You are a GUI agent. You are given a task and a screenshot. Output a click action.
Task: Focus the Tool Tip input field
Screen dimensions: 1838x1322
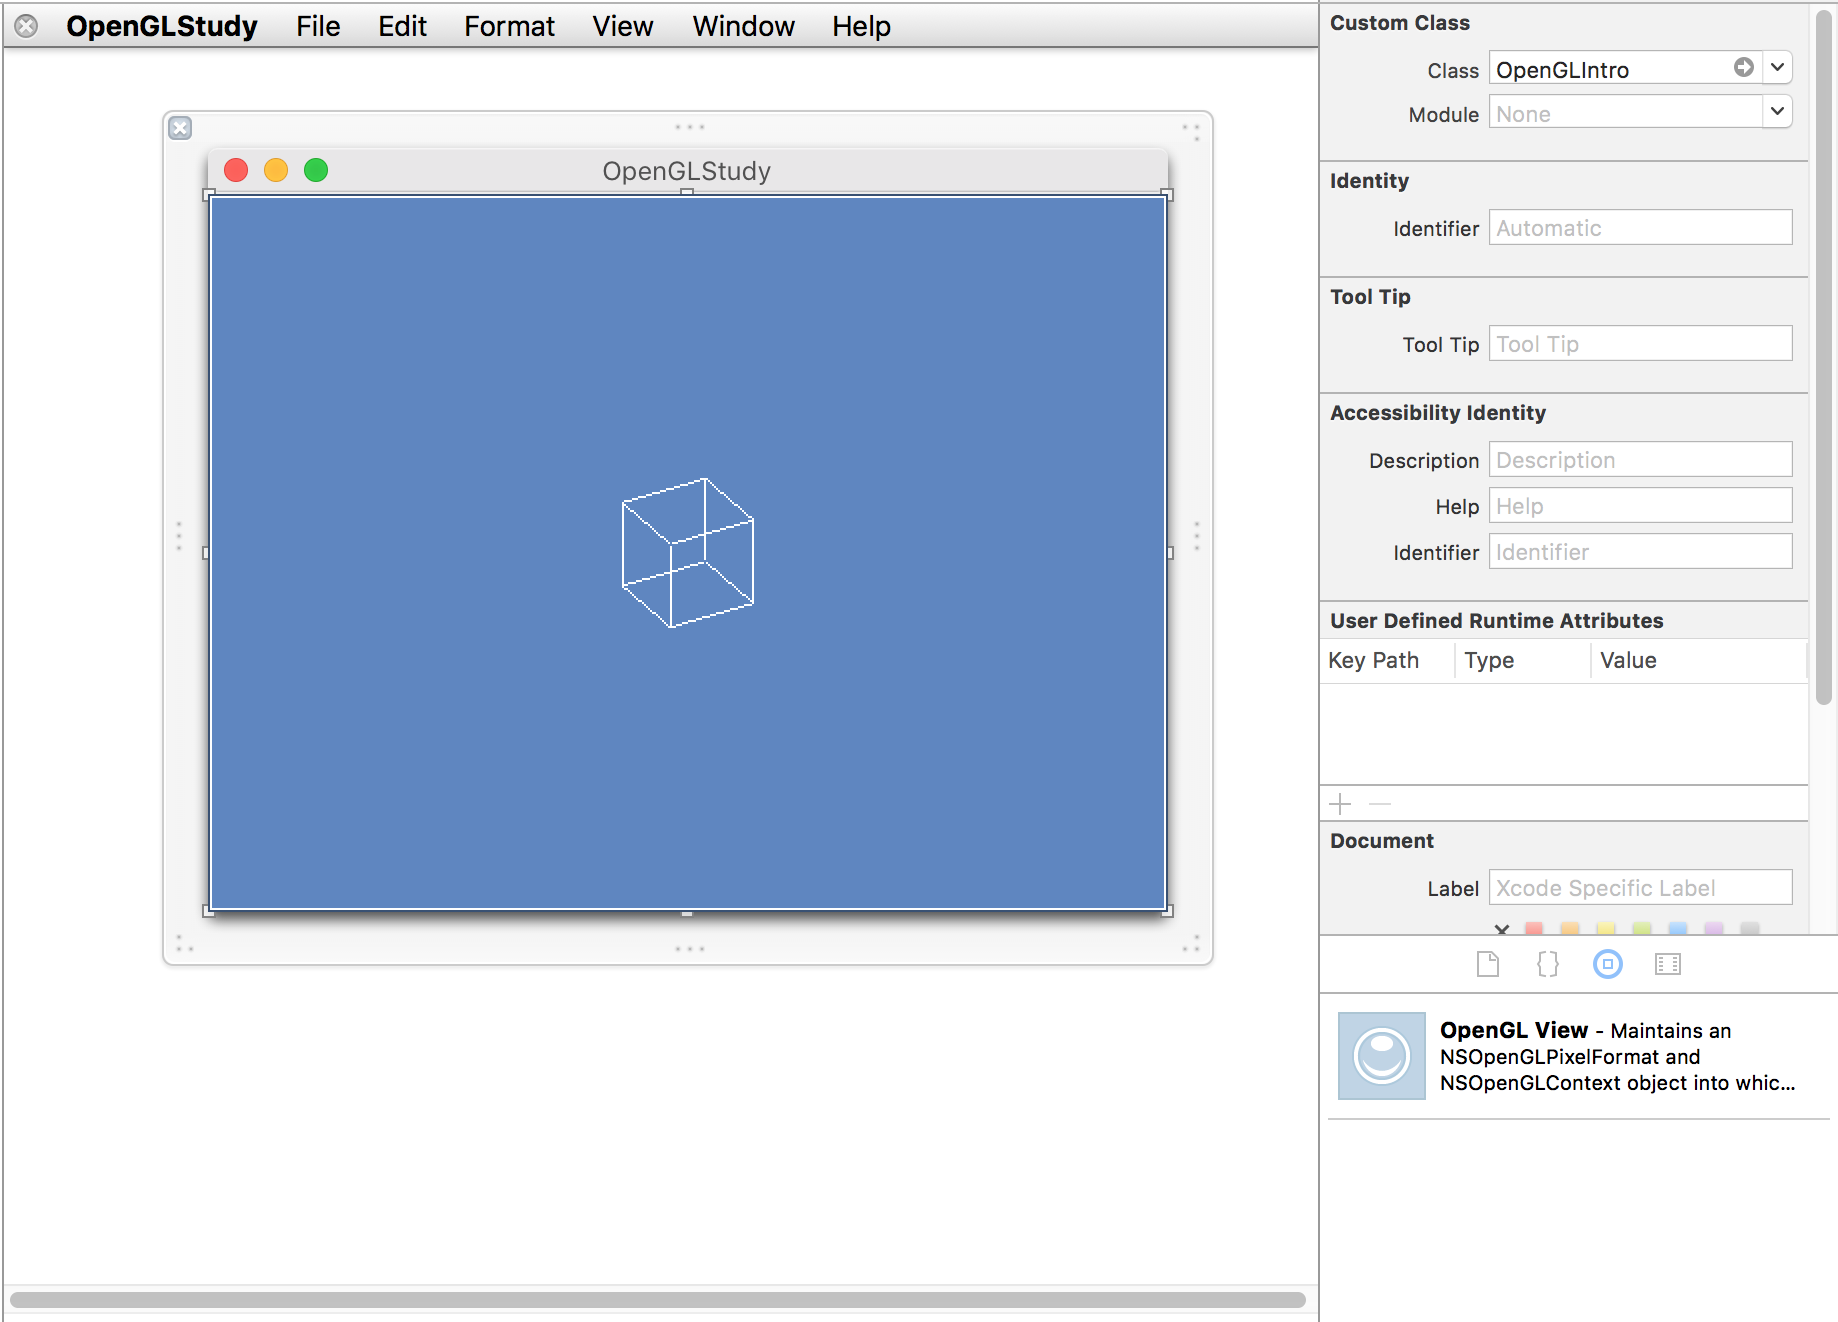click(x=1640, y=343)
